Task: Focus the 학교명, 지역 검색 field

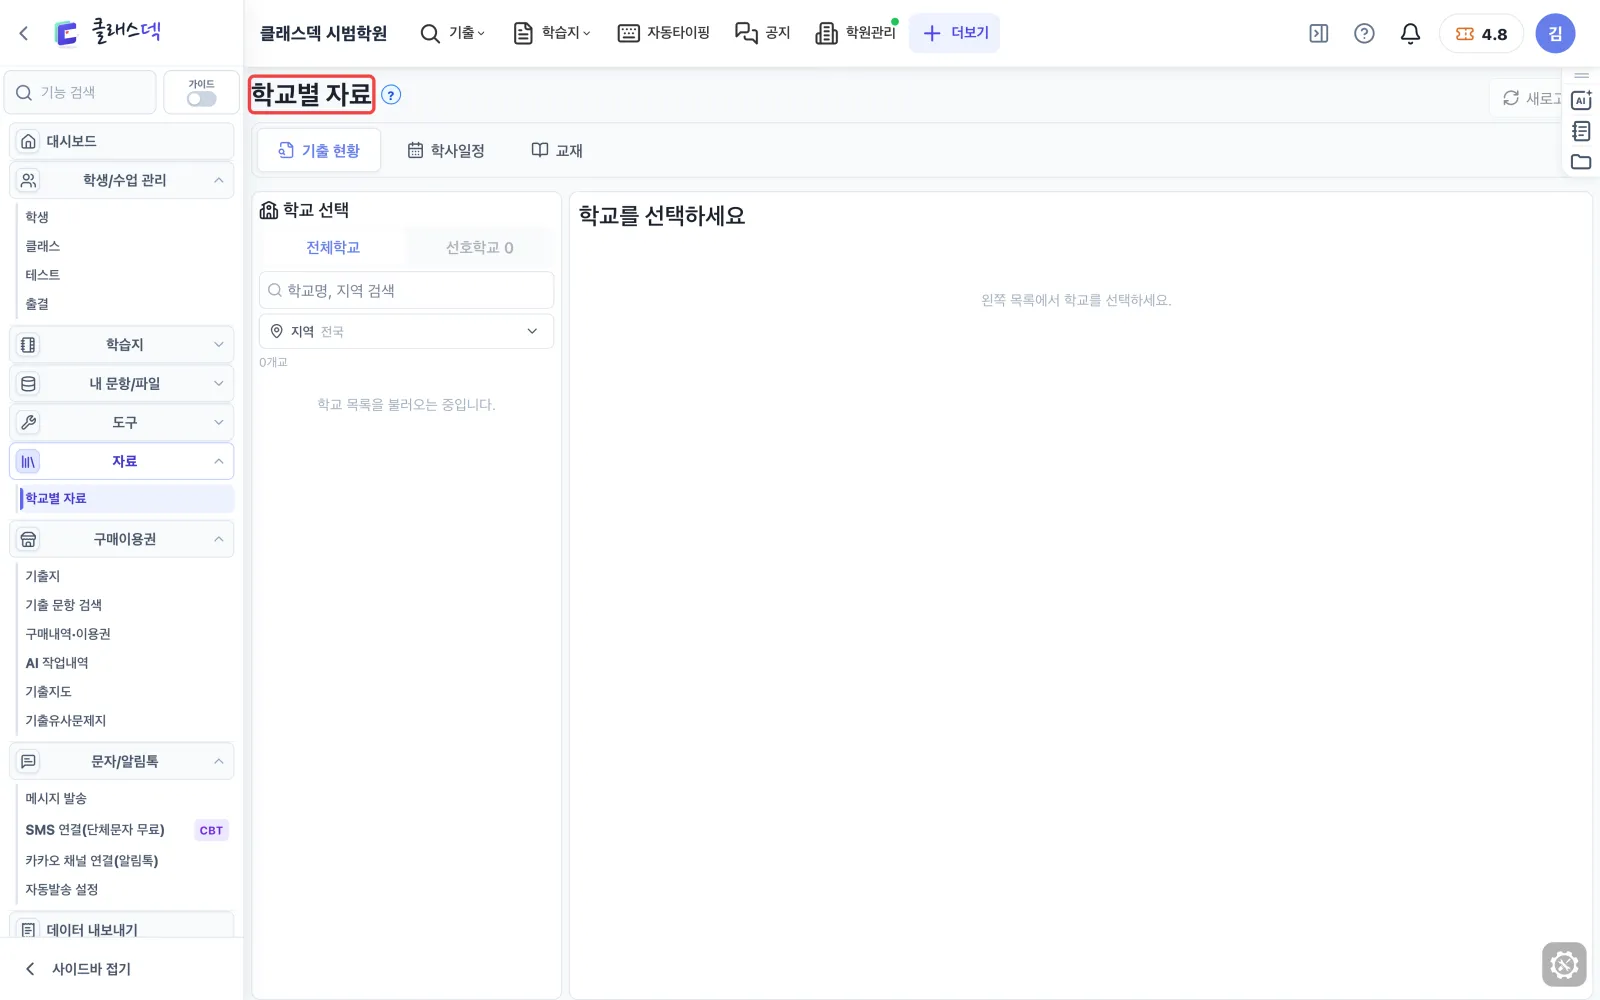Action: tap(406, 290)
